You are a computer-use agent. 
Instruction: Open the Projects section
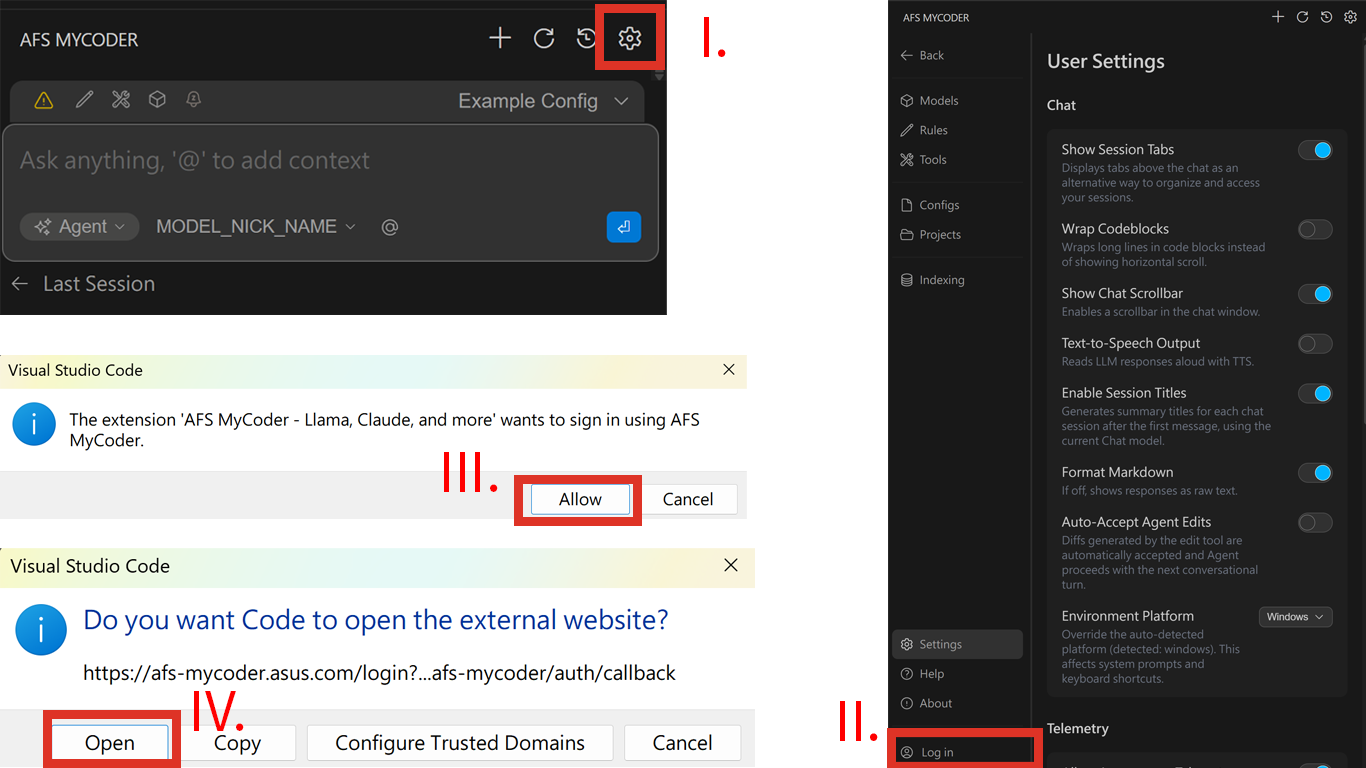[x=930, y=235]
